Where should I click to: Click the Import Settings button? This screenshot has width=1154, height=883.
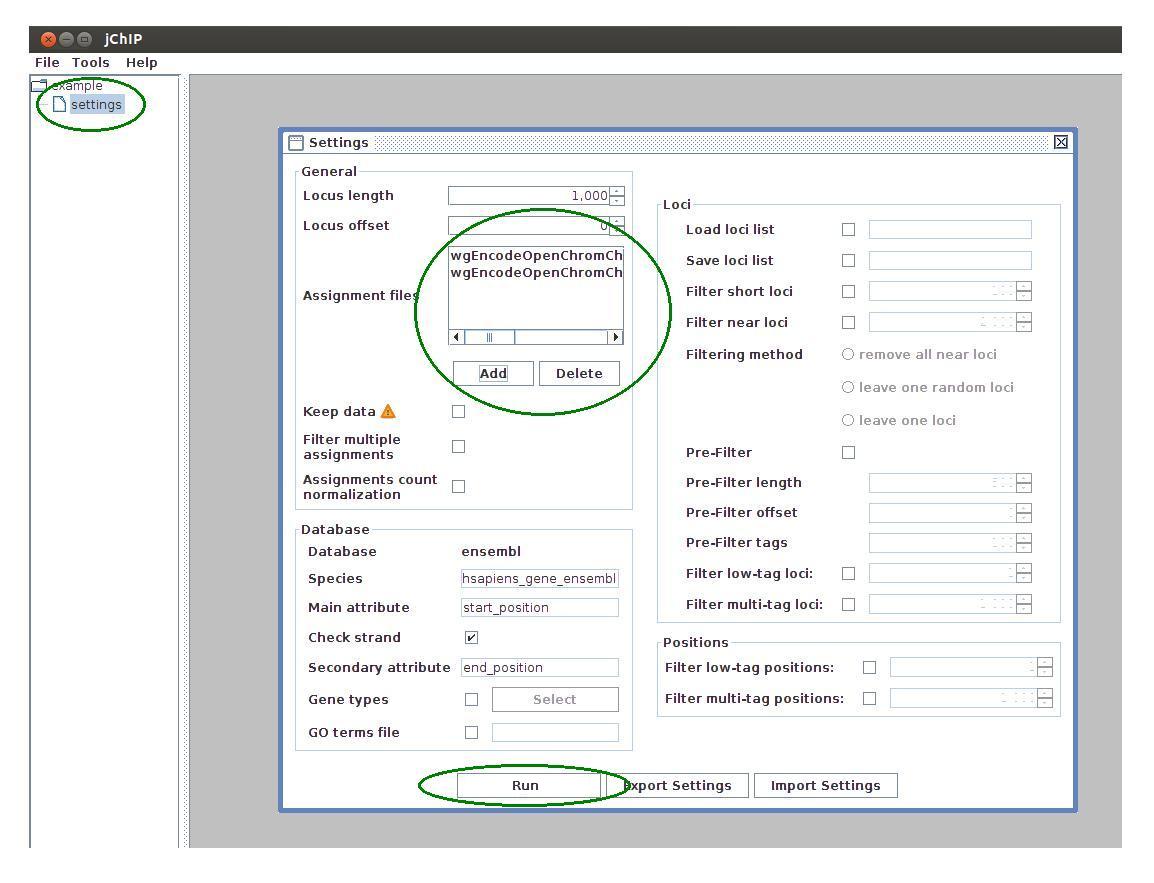pos(825,785)
